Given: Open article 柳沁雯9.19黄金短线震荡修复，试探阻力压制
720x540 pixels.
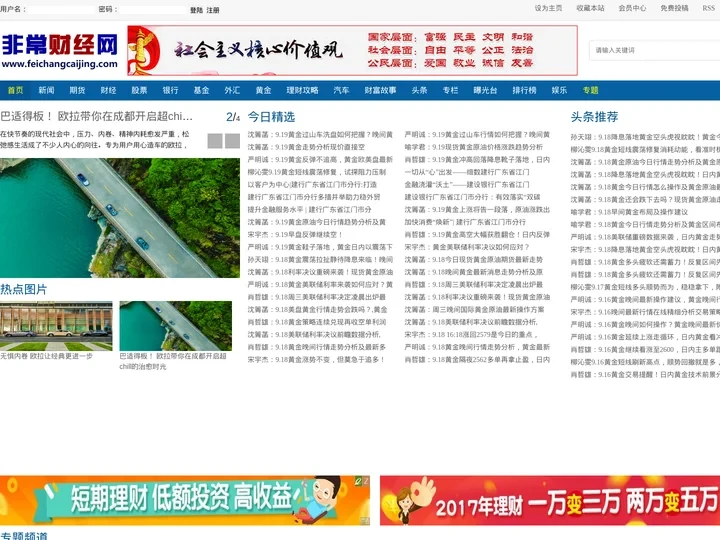Looking at the screenshot, I should (x=317, y=172).
